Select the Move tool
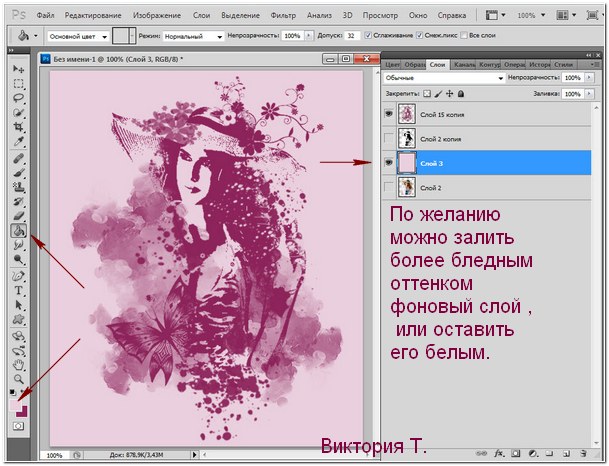 [18, 69]
